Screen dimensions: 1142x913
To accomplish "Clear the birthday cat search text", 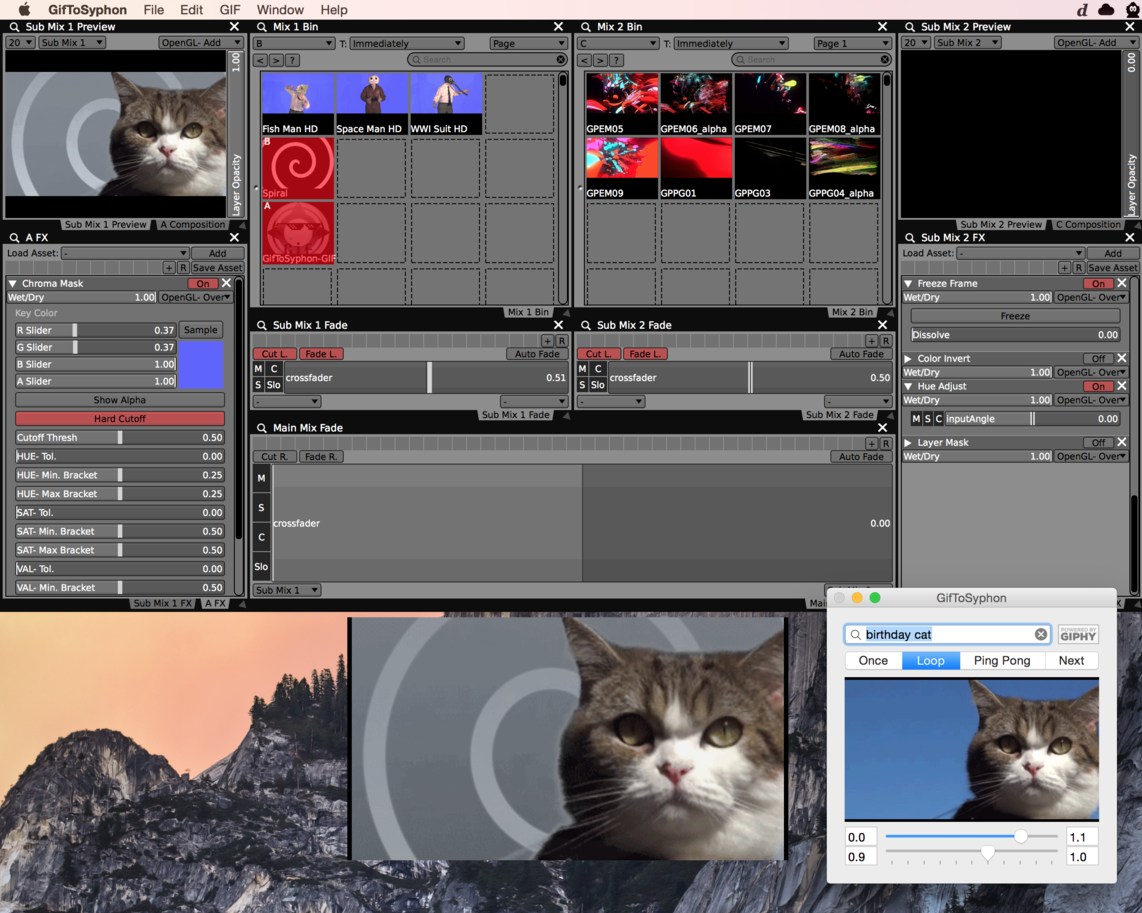I will coord(1041,634).
